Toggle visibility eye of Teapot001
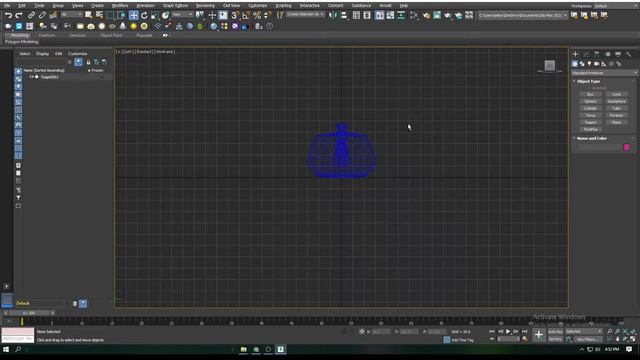Image resolution: width=640 pixels, height=360 pixels. [x=31, y=77]
